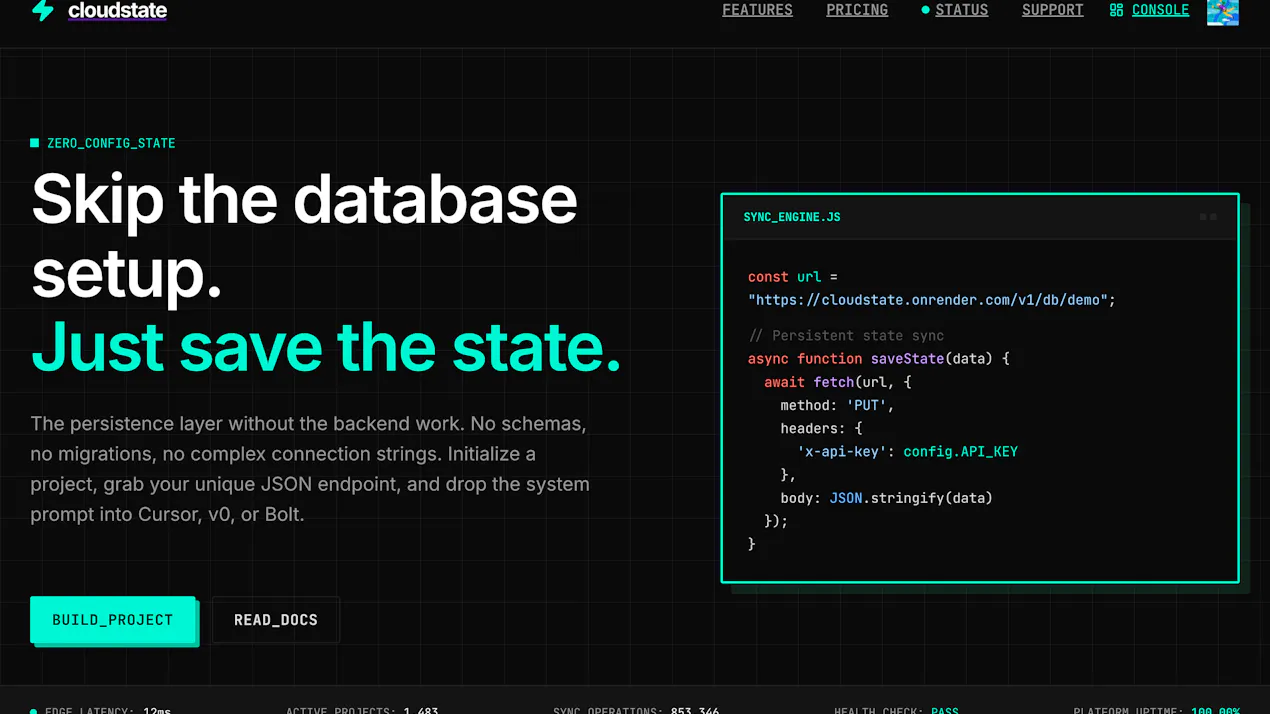Open the READ_DOCS button

pyautogui.click(x=276, y=620)
